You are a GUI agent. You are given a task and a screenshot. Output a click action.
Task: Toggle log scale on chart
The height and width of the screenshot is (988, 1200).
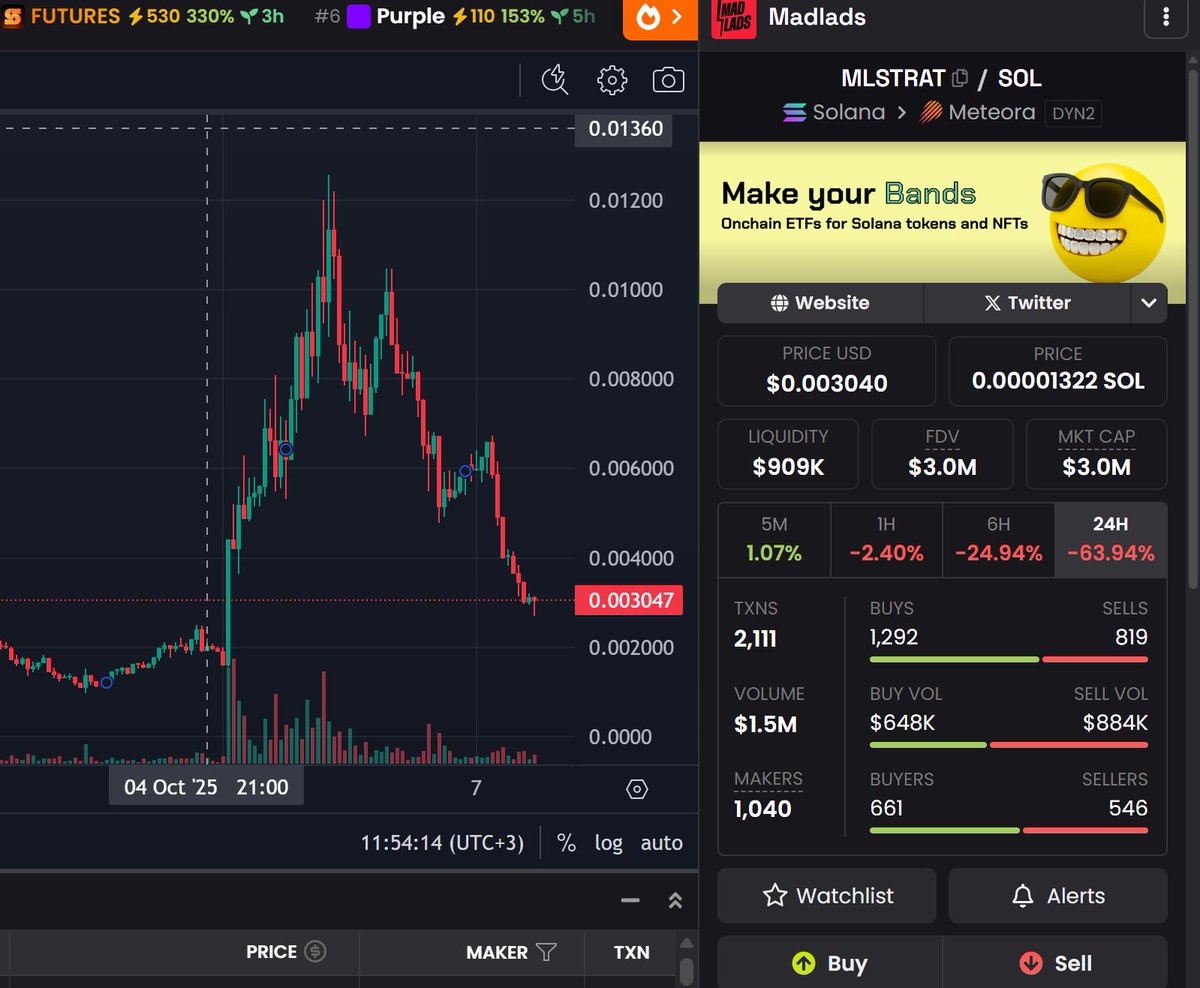[x=608, y=843]
